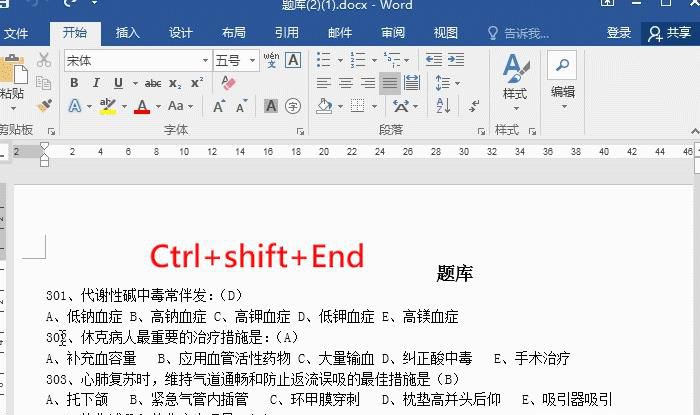Expand the bullet list dropdown arrow
The image size is (700, 415).
point(340,60)
